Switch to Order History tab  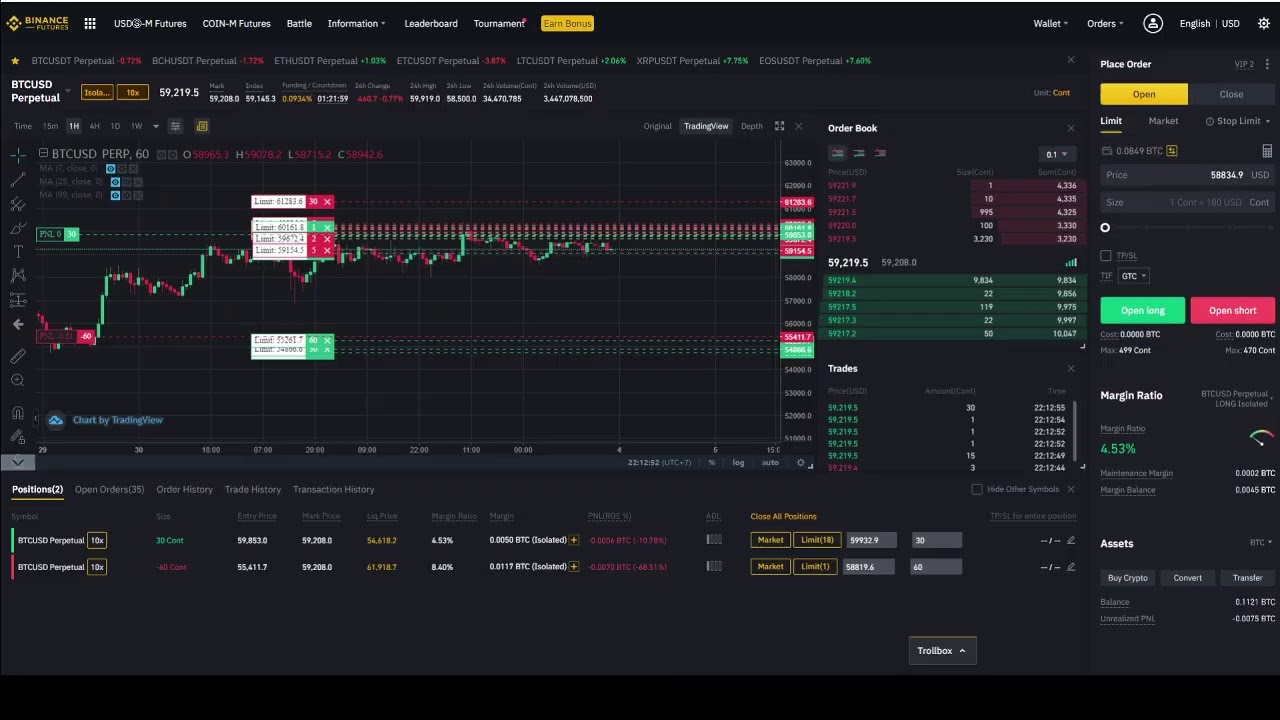point(184,489)
